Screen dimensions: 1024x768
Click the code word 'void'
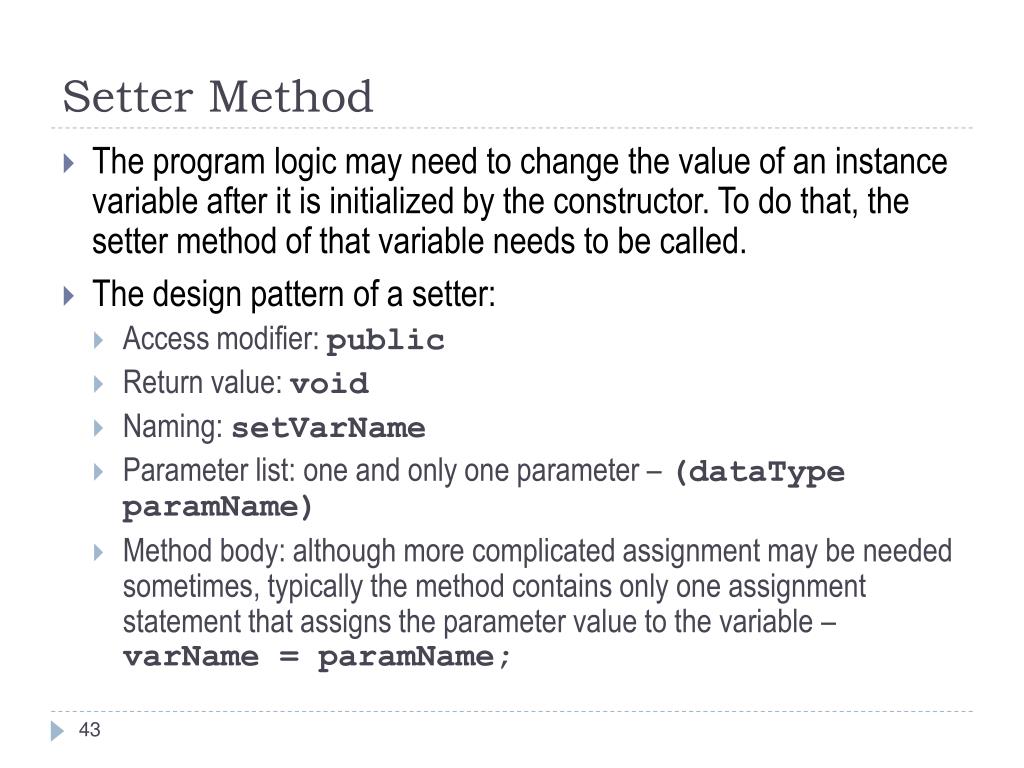[x=330, y=383]
